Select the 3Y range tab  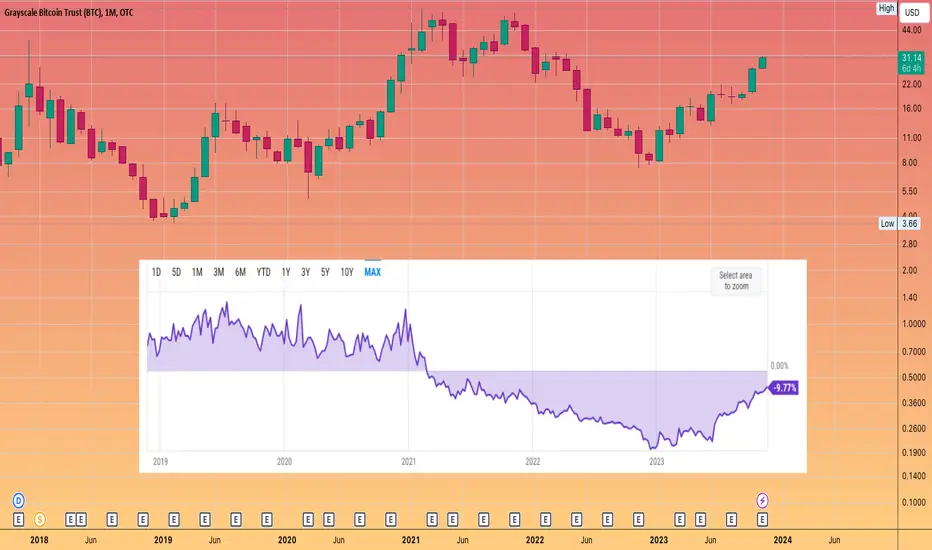click(x=306, y=272)
